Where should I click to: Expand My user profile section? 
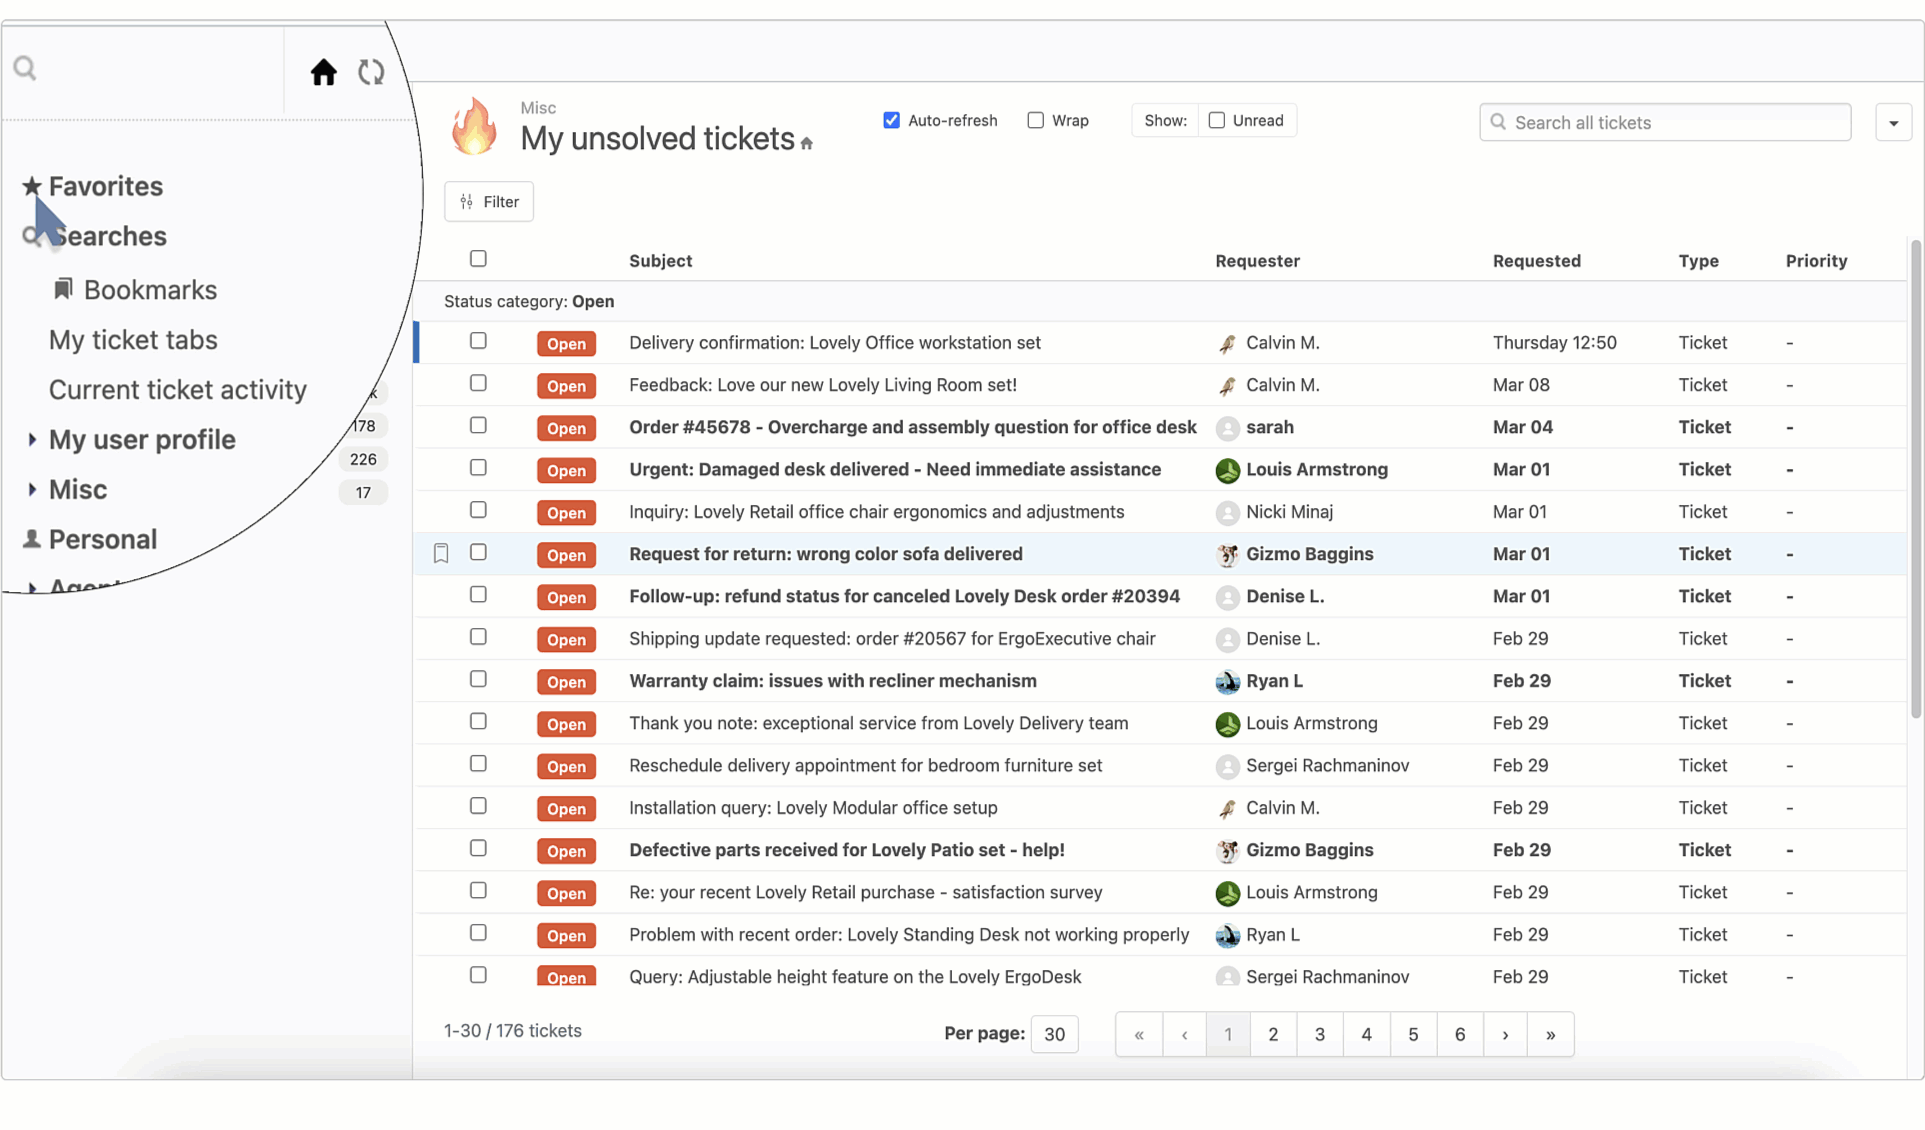coord(32,439)
